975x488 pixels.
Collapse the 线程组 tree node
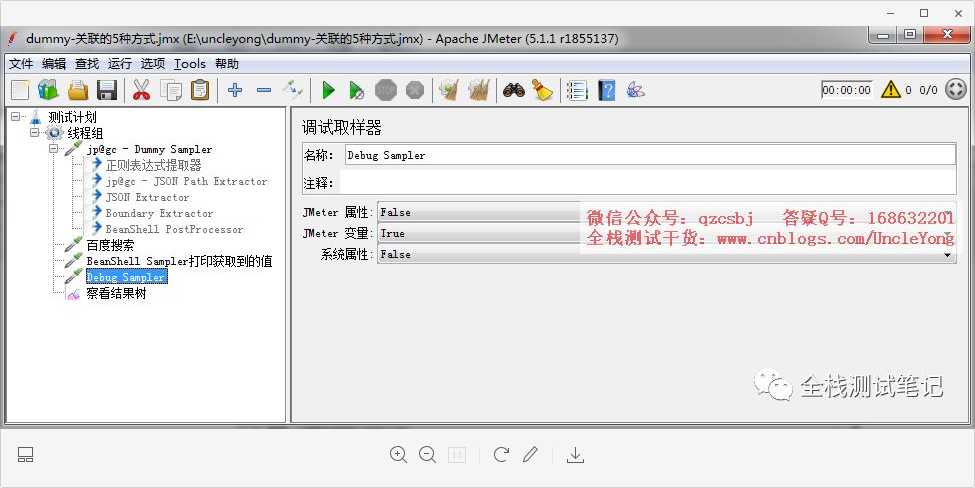(x=34, y=132)
